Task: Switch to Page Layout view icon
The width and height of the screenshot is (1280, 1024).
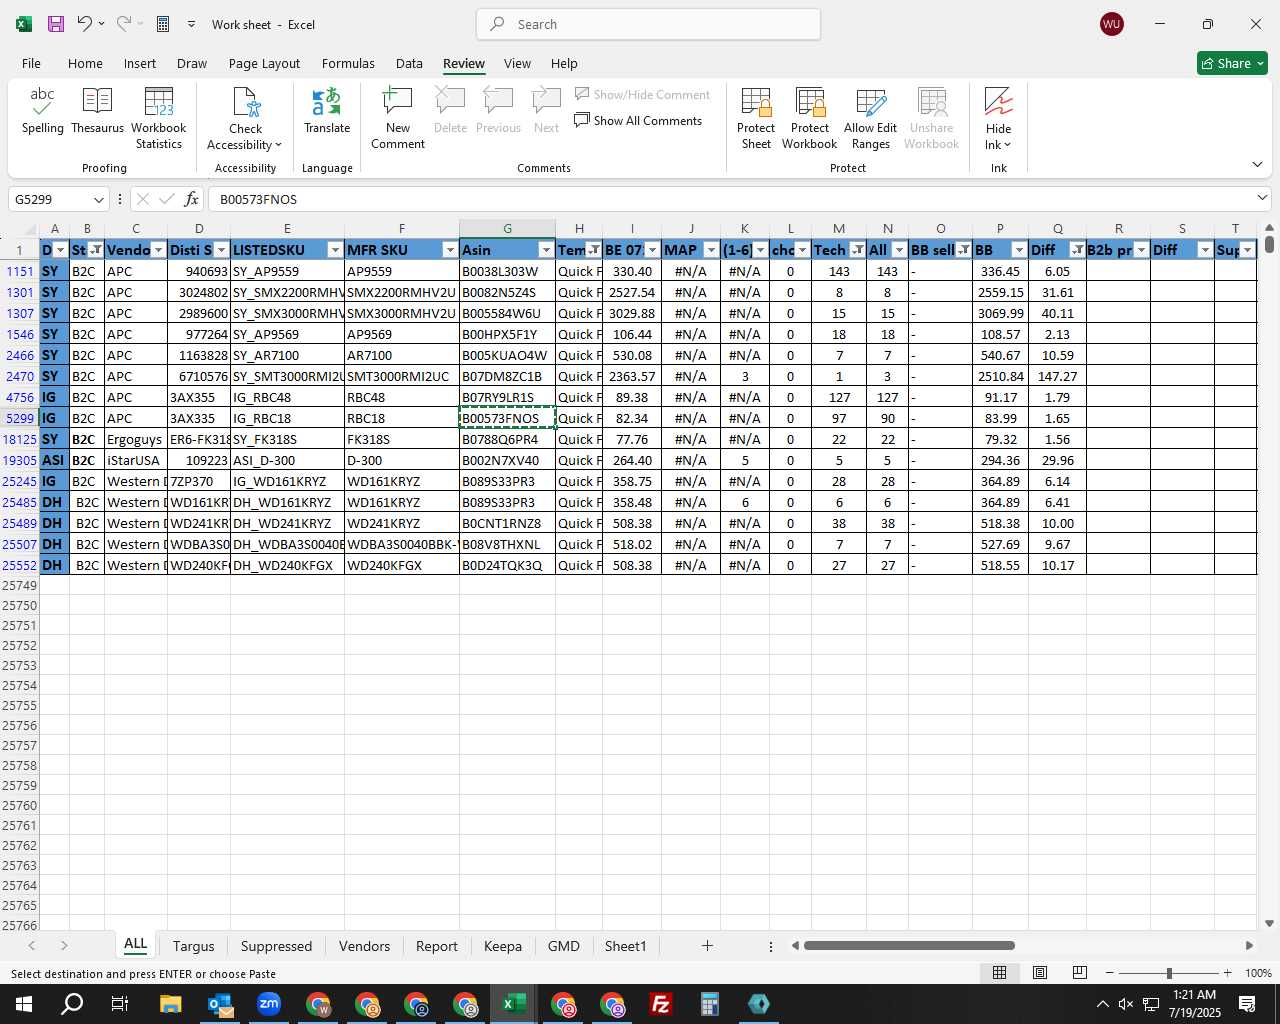Action: pyautogui.click(x=1040, y=973)
